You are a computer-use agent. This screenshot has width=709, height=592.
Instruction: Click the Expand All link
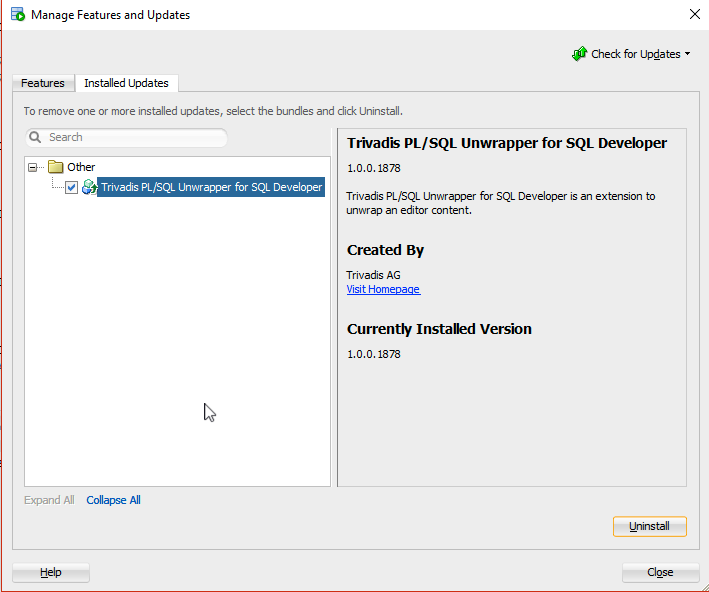[49, 500]
